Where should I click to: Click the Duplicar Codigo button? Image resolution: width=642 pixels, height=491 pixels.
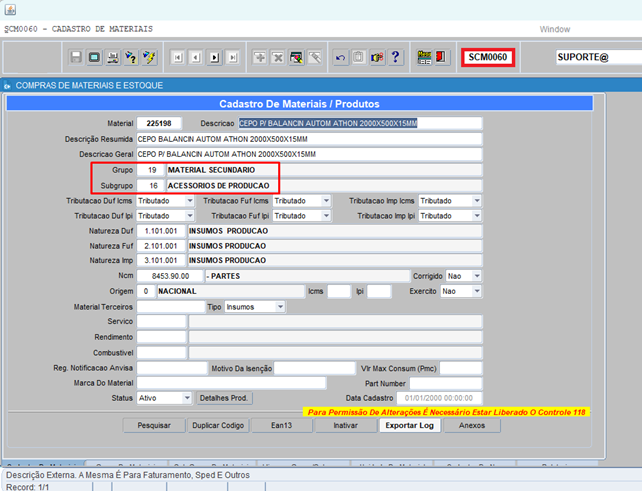218,425
